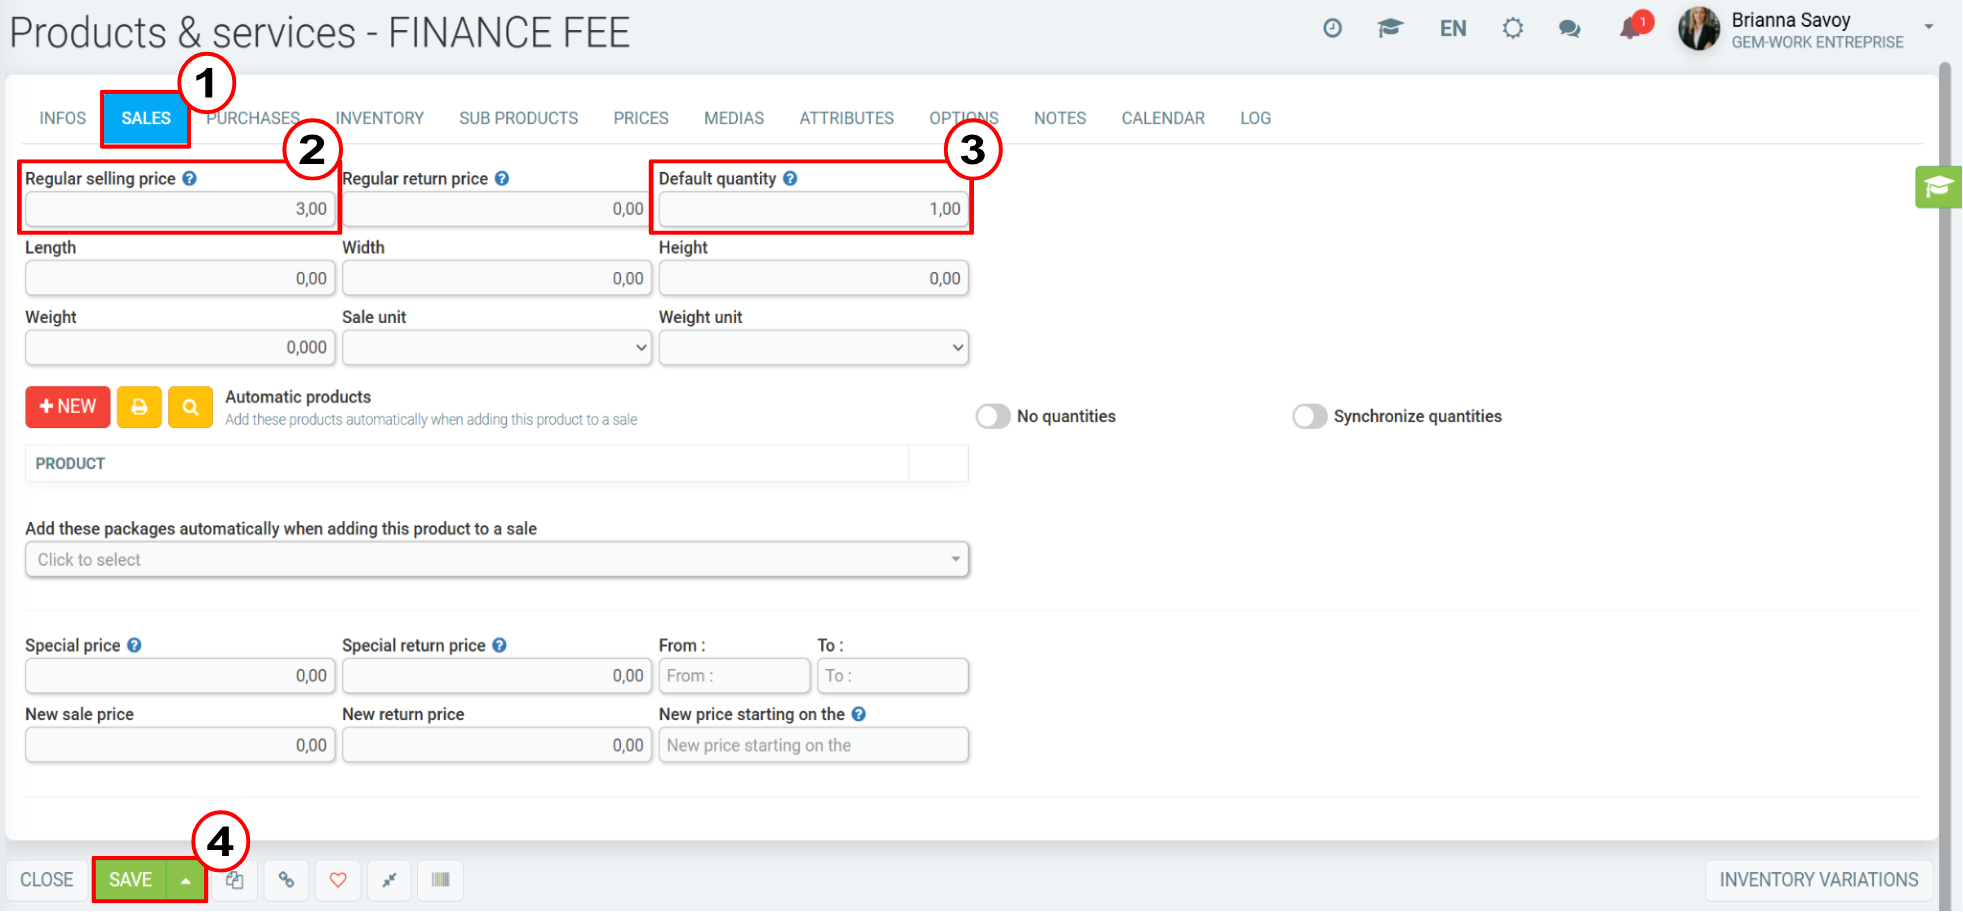Switch to the INFOS tab
Image resolution: width=1963 pixels, height=912 pixels.
click(x=63, y=118)
